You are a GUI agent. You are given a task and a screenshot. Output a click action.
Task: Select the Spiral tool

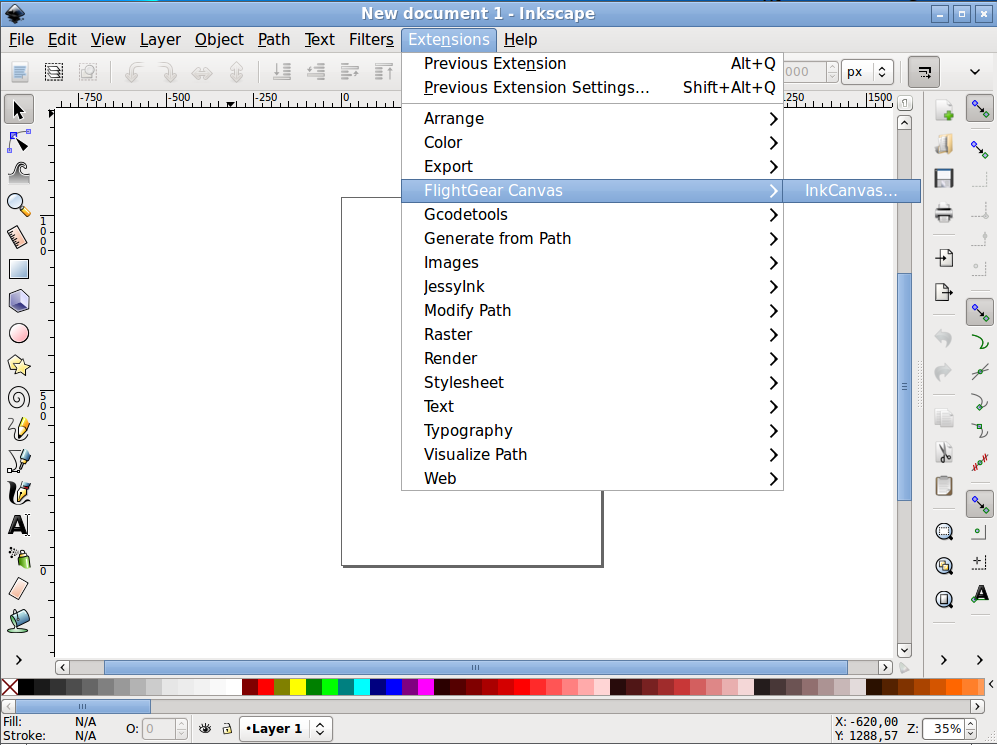click(x=18, y=397)
